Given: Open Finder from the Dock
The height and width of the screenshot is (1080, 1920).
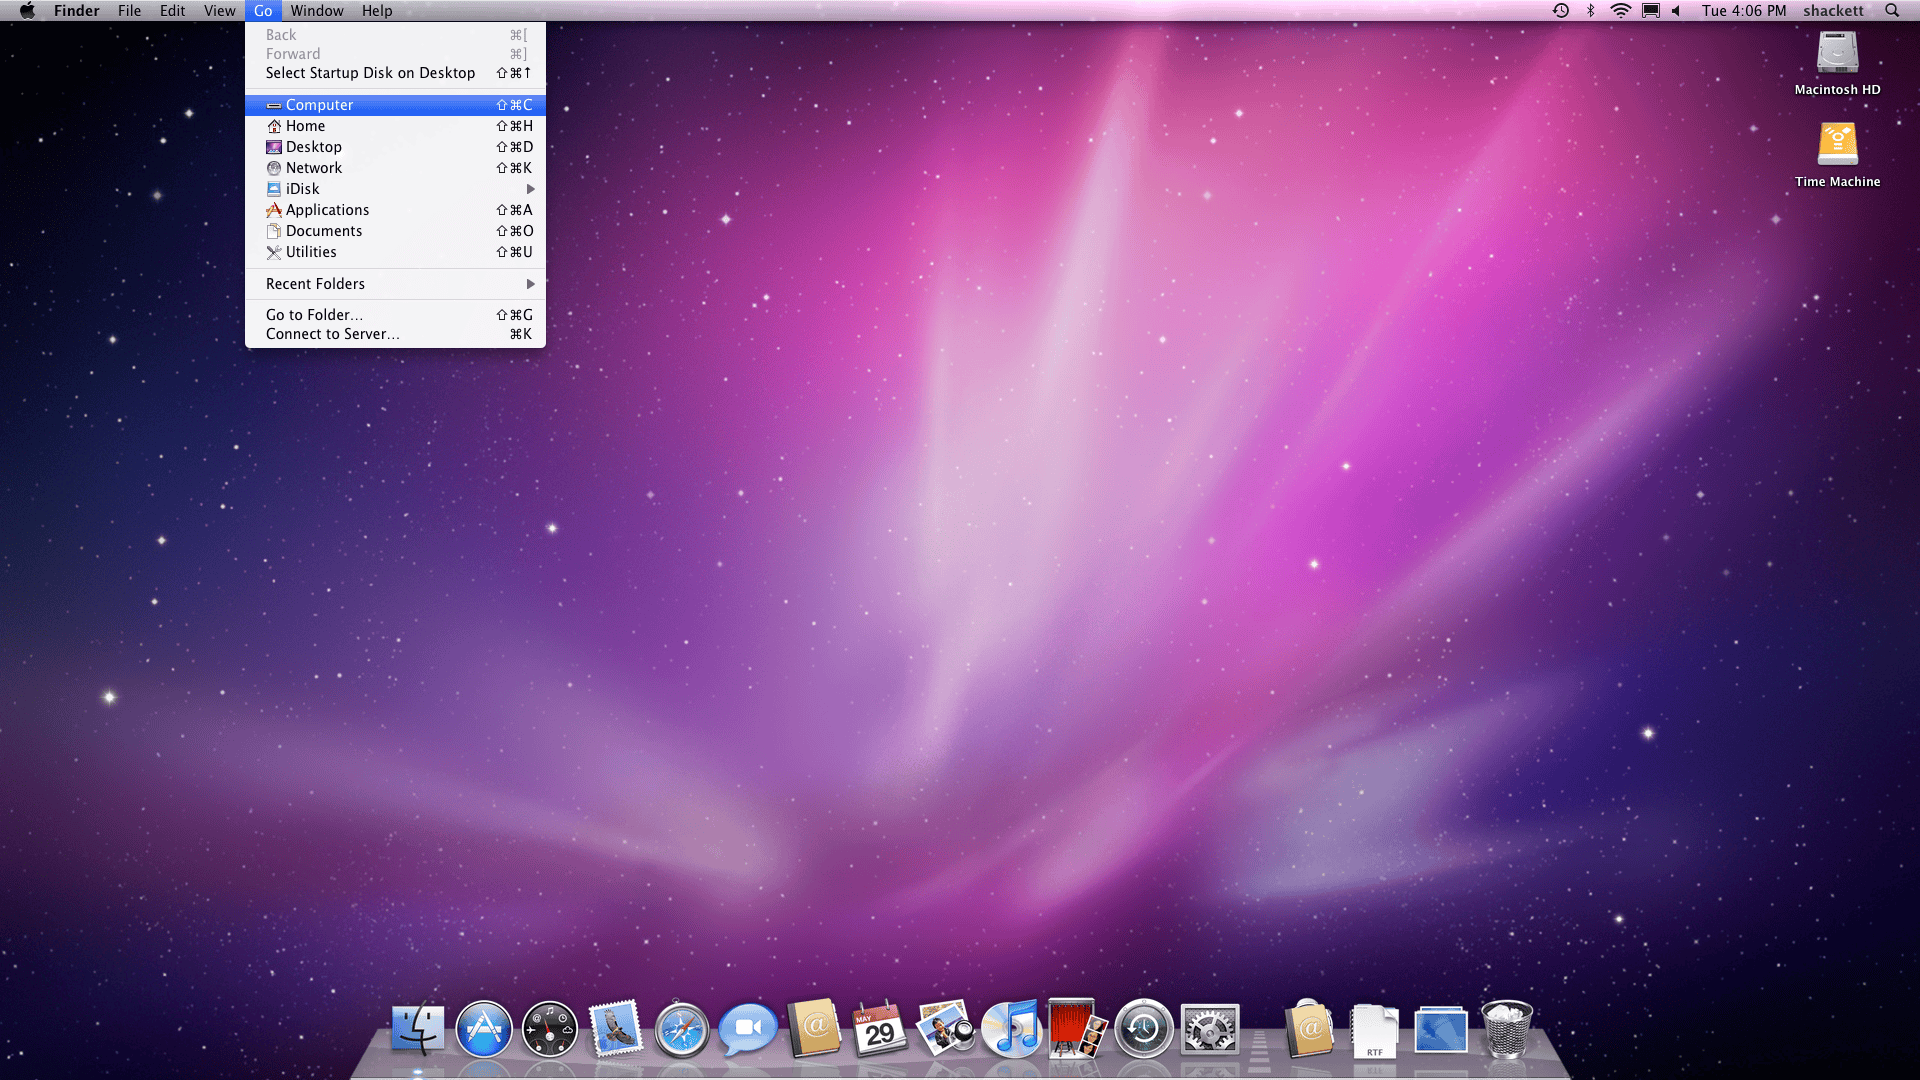Looking at the screenshot, I should click(x=418, y=1029).
